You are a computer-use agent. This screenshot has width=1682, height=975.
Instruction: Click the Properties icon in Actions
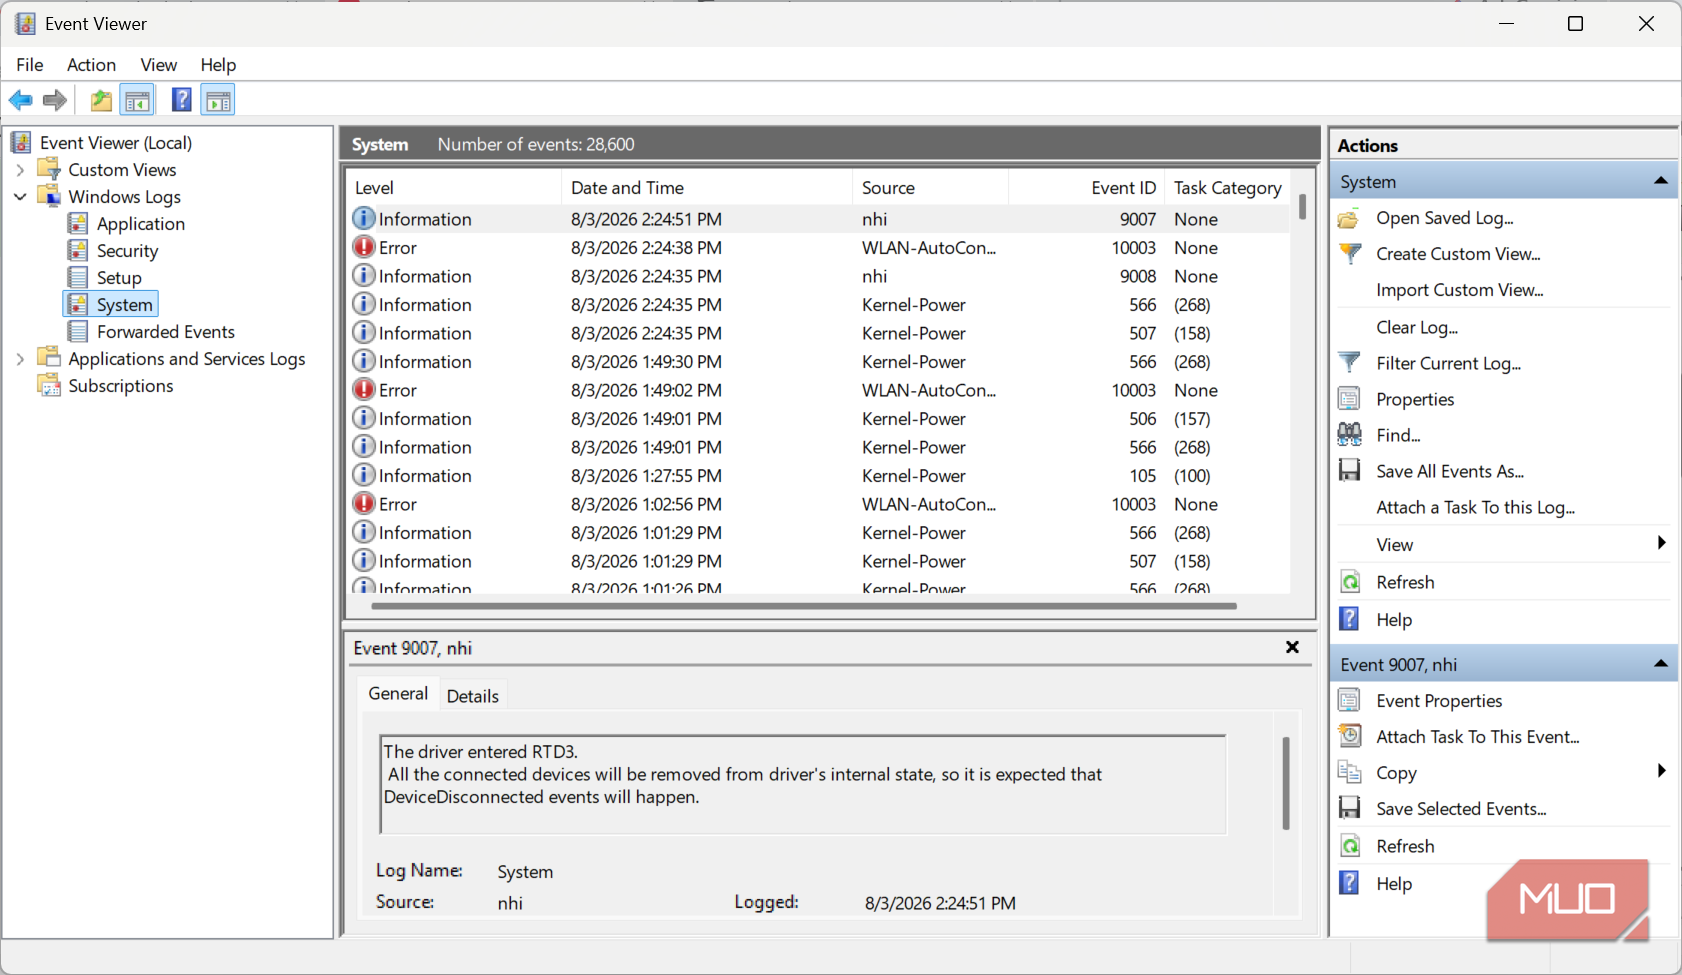[1349, 399]
